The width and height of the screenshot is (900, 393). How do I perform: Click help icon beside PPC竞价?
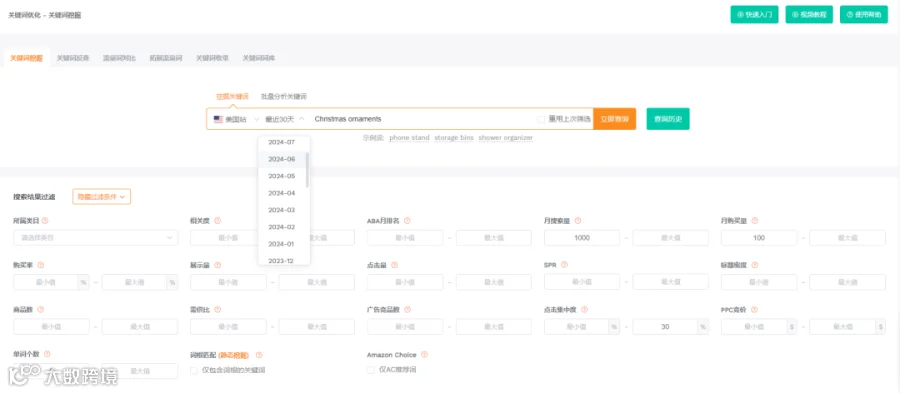click(754, 310)
